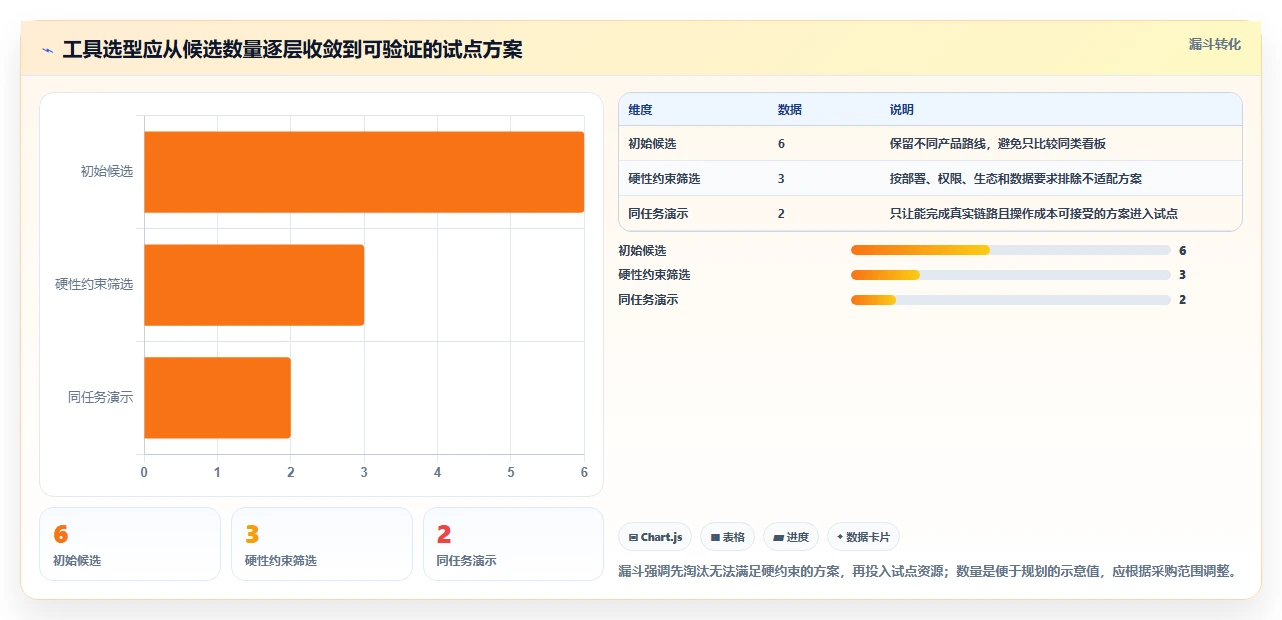The image size is (1282, 620).
Task: Click the value 2 after the progress bar
Action: click(1183, 300)
